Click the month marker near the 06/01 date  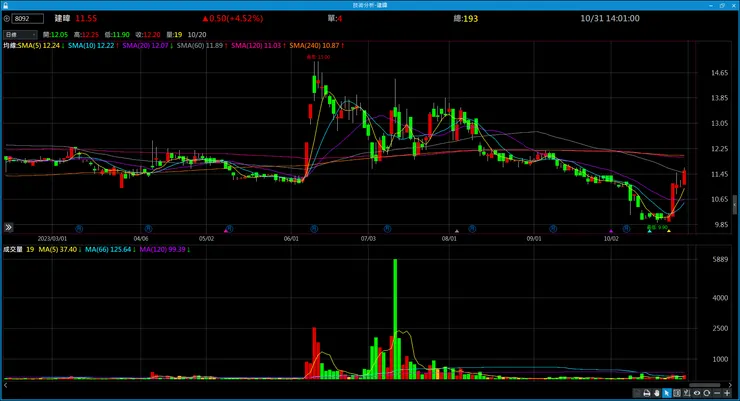click(x=314, y=229)
